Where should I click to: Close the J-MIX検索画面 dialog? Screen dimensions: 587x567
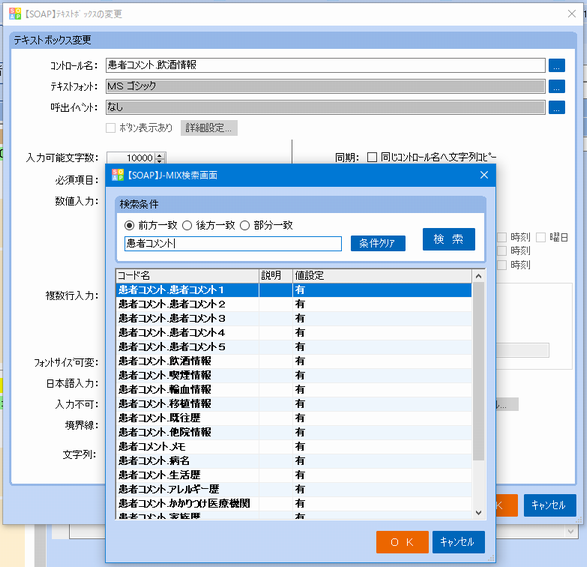point(484,175)
